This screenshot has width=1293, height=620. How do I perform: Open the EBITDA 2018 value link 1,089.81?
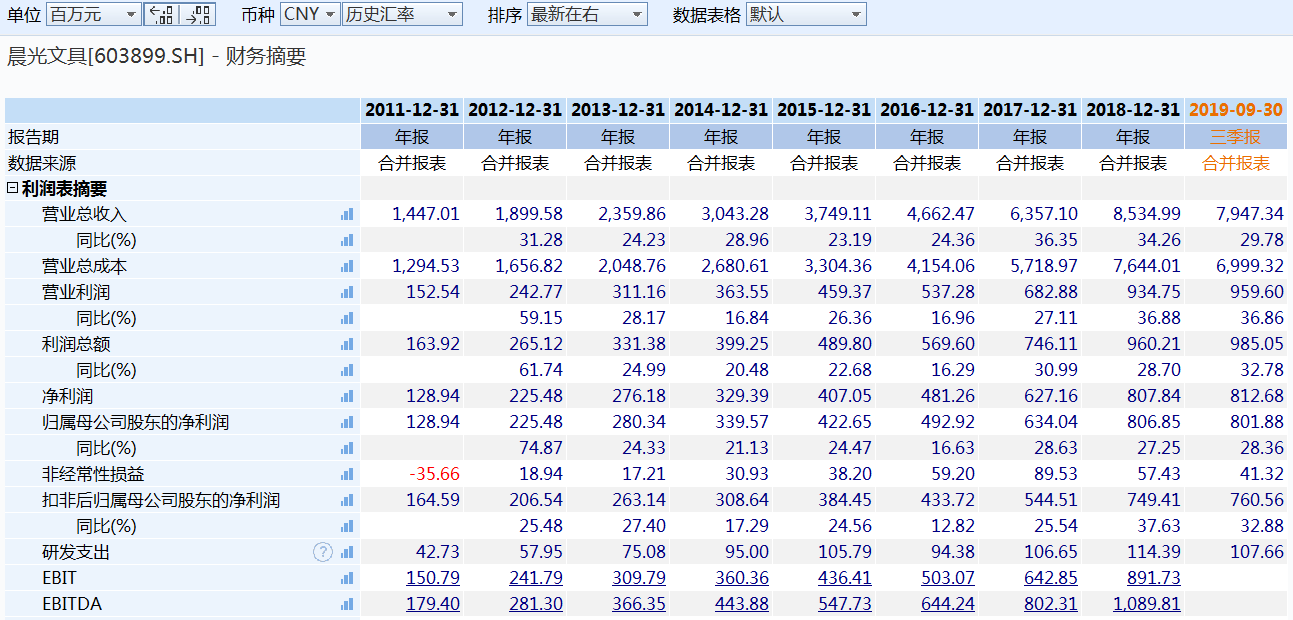[1146, 604]
